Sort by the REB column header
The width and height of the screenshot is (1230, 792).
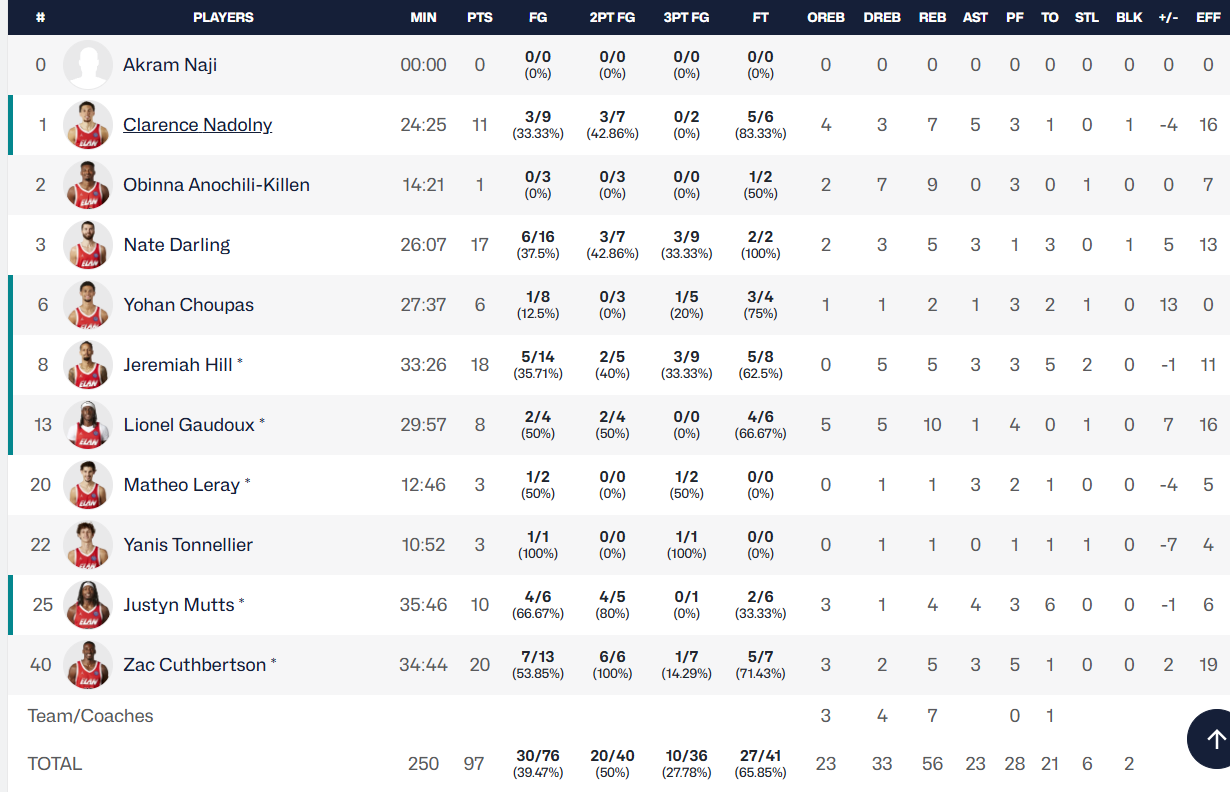[x=932, y=17]
